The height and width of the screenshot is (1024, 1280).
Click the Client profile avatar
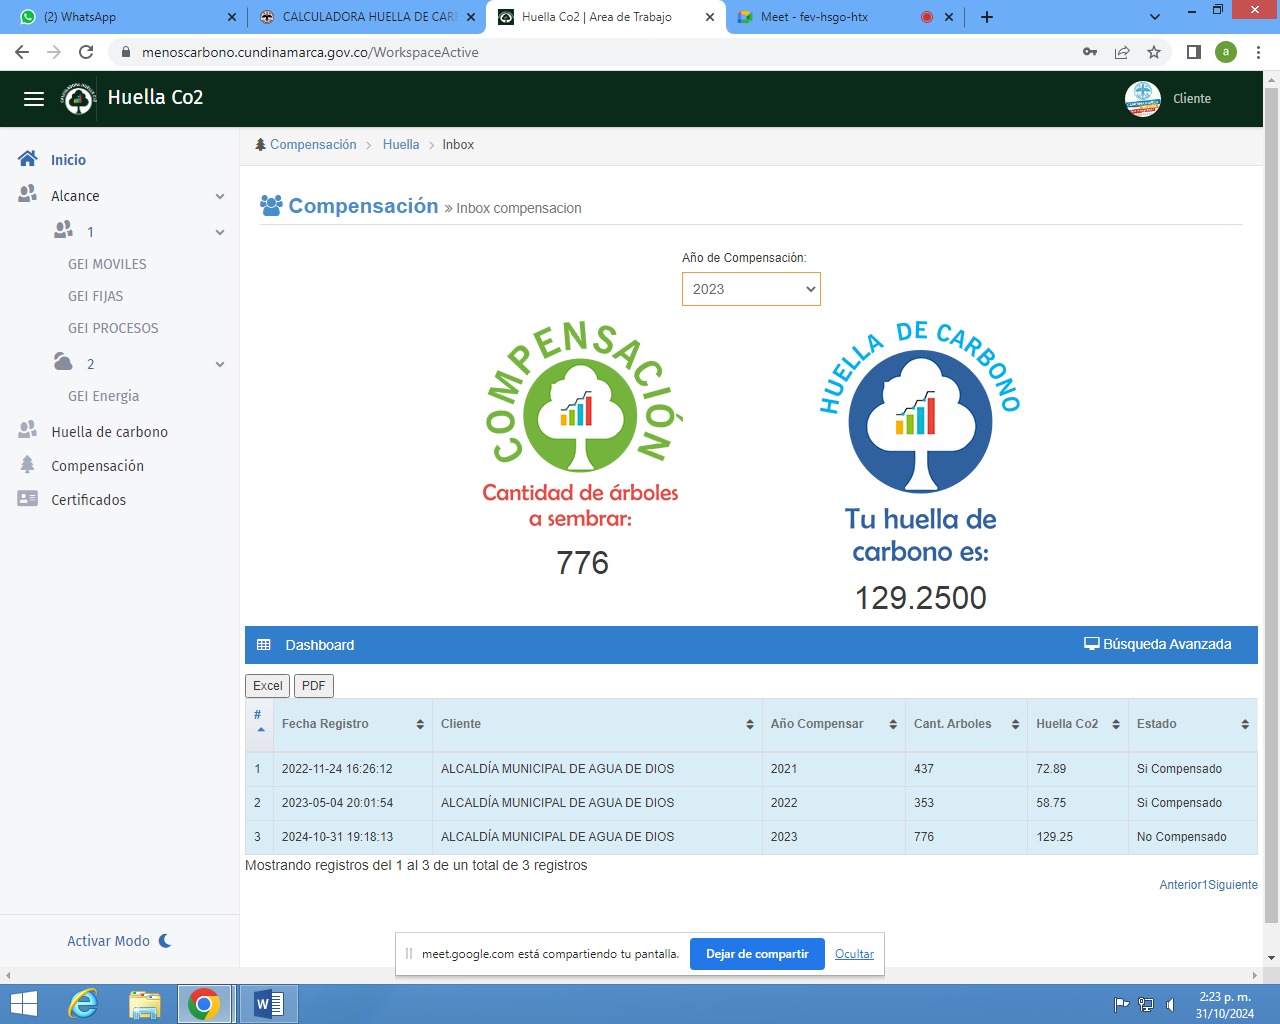(1142, 98)
